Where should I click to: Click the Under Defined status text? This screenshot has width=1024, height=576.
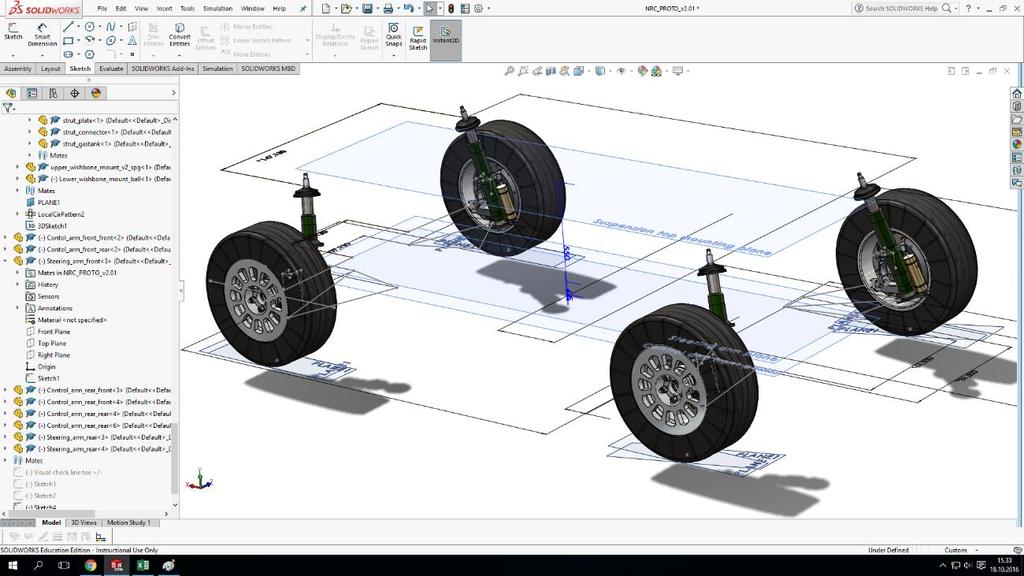888,550
